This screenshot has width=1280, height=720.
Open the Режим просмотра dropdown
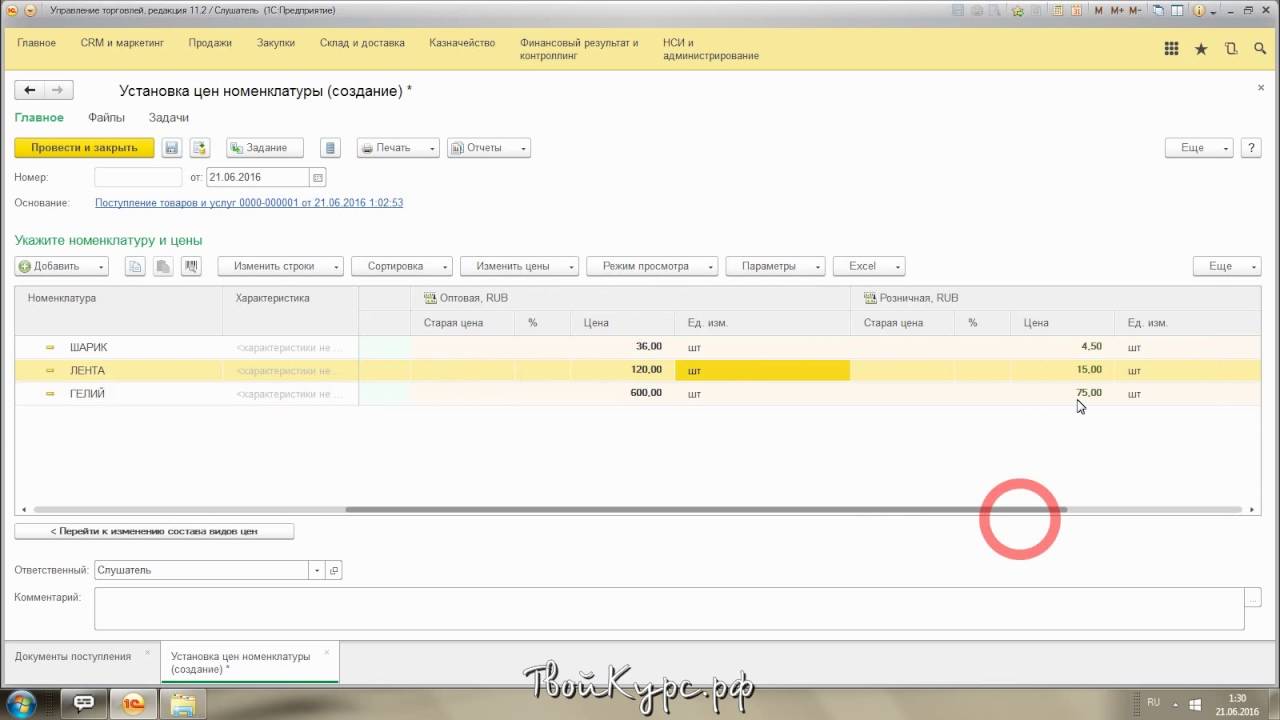tap(652, 267)
